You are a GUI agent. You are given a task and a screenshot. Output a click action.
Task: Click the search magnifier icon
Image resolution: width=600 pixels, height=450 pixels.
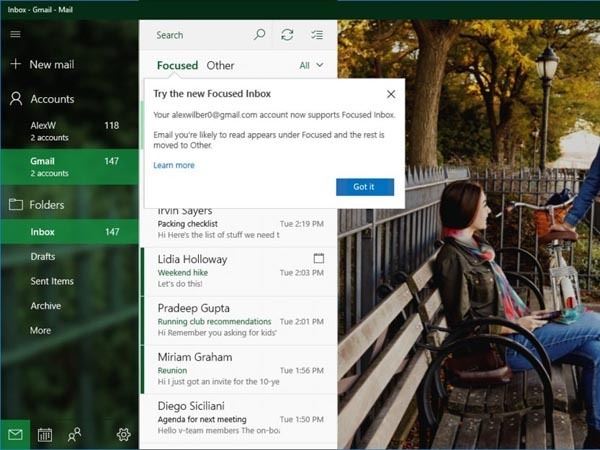coord(259,35)
